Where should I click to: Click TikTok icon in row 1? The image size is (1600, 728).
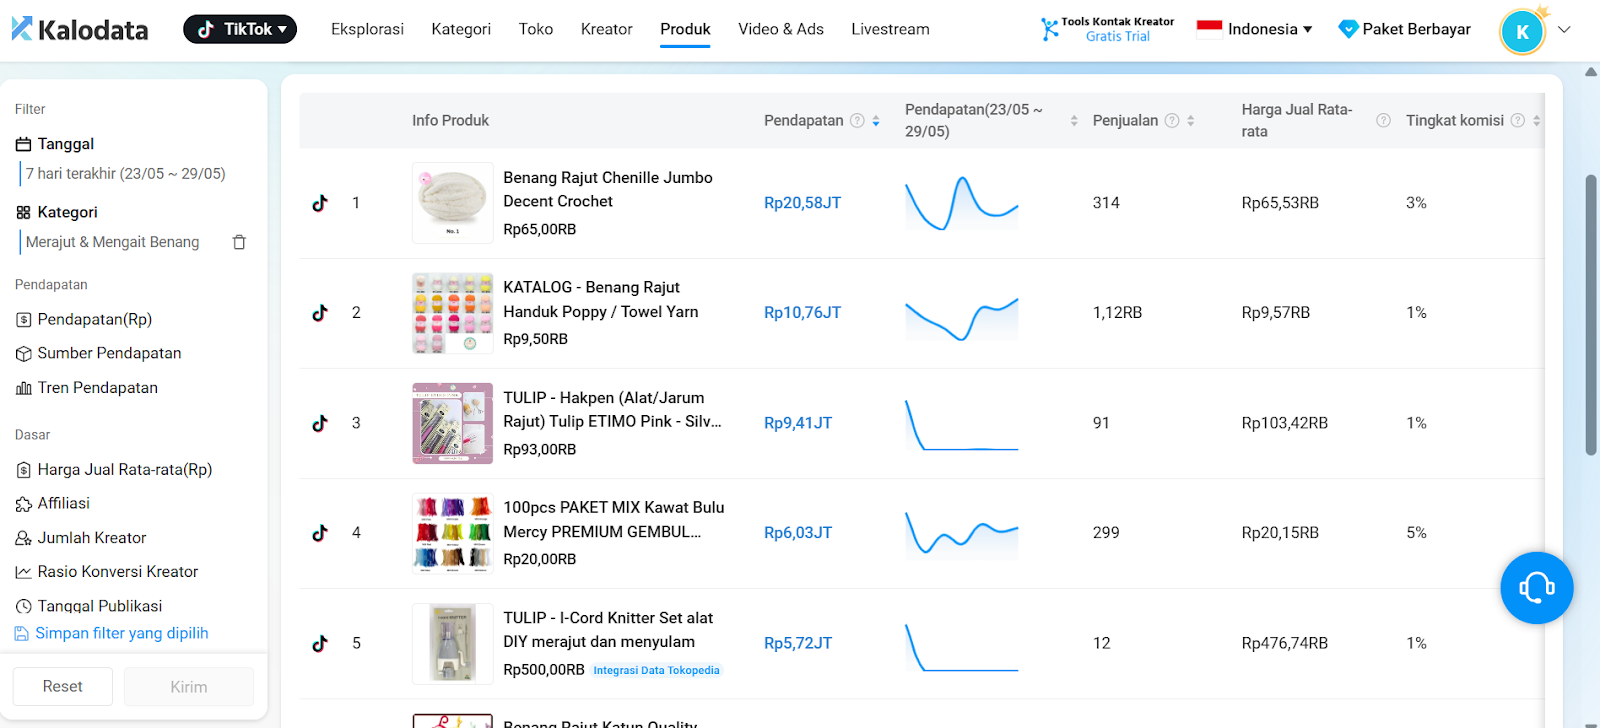point(320,203)
